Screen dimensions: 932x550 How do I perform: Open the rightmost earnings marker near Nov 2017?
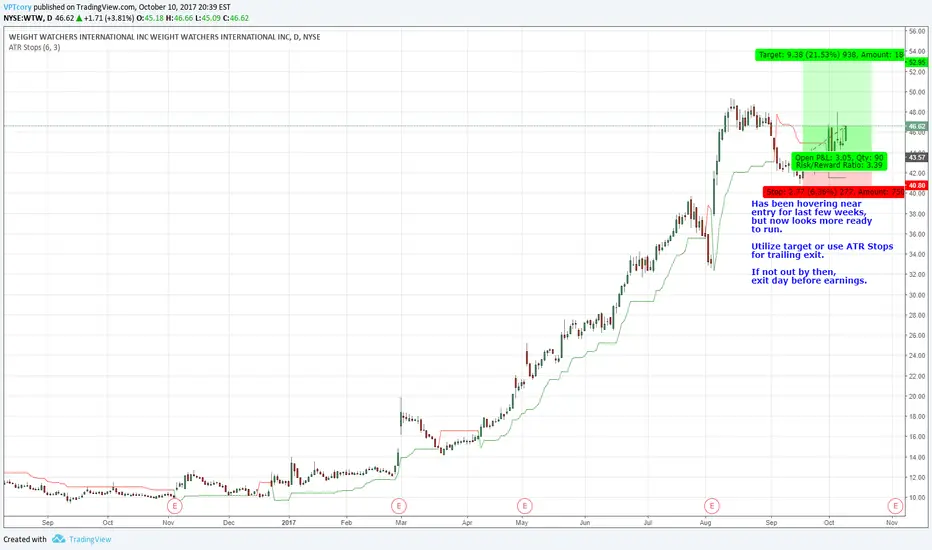[895, 506]
